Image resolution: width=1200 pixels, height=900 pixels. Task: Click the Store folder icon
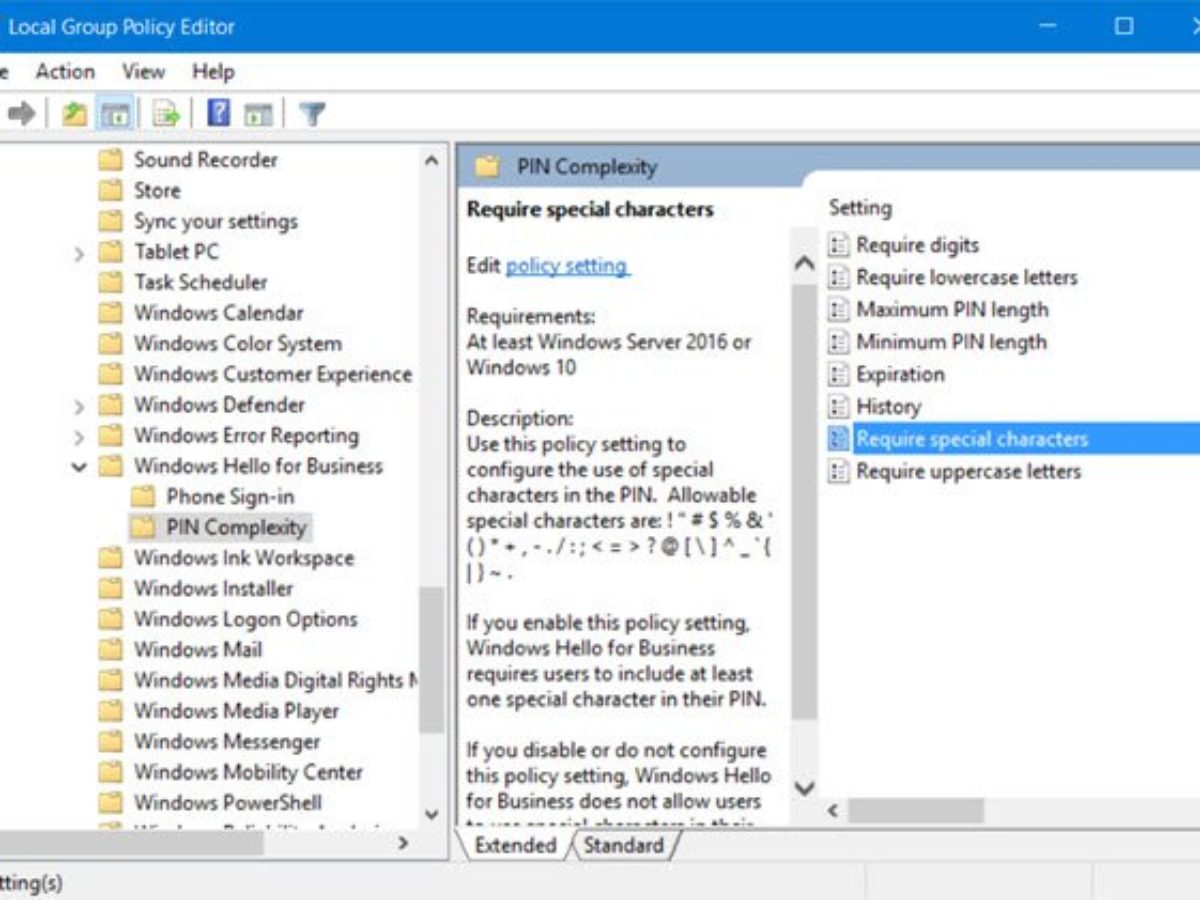[x=111, y=190]
